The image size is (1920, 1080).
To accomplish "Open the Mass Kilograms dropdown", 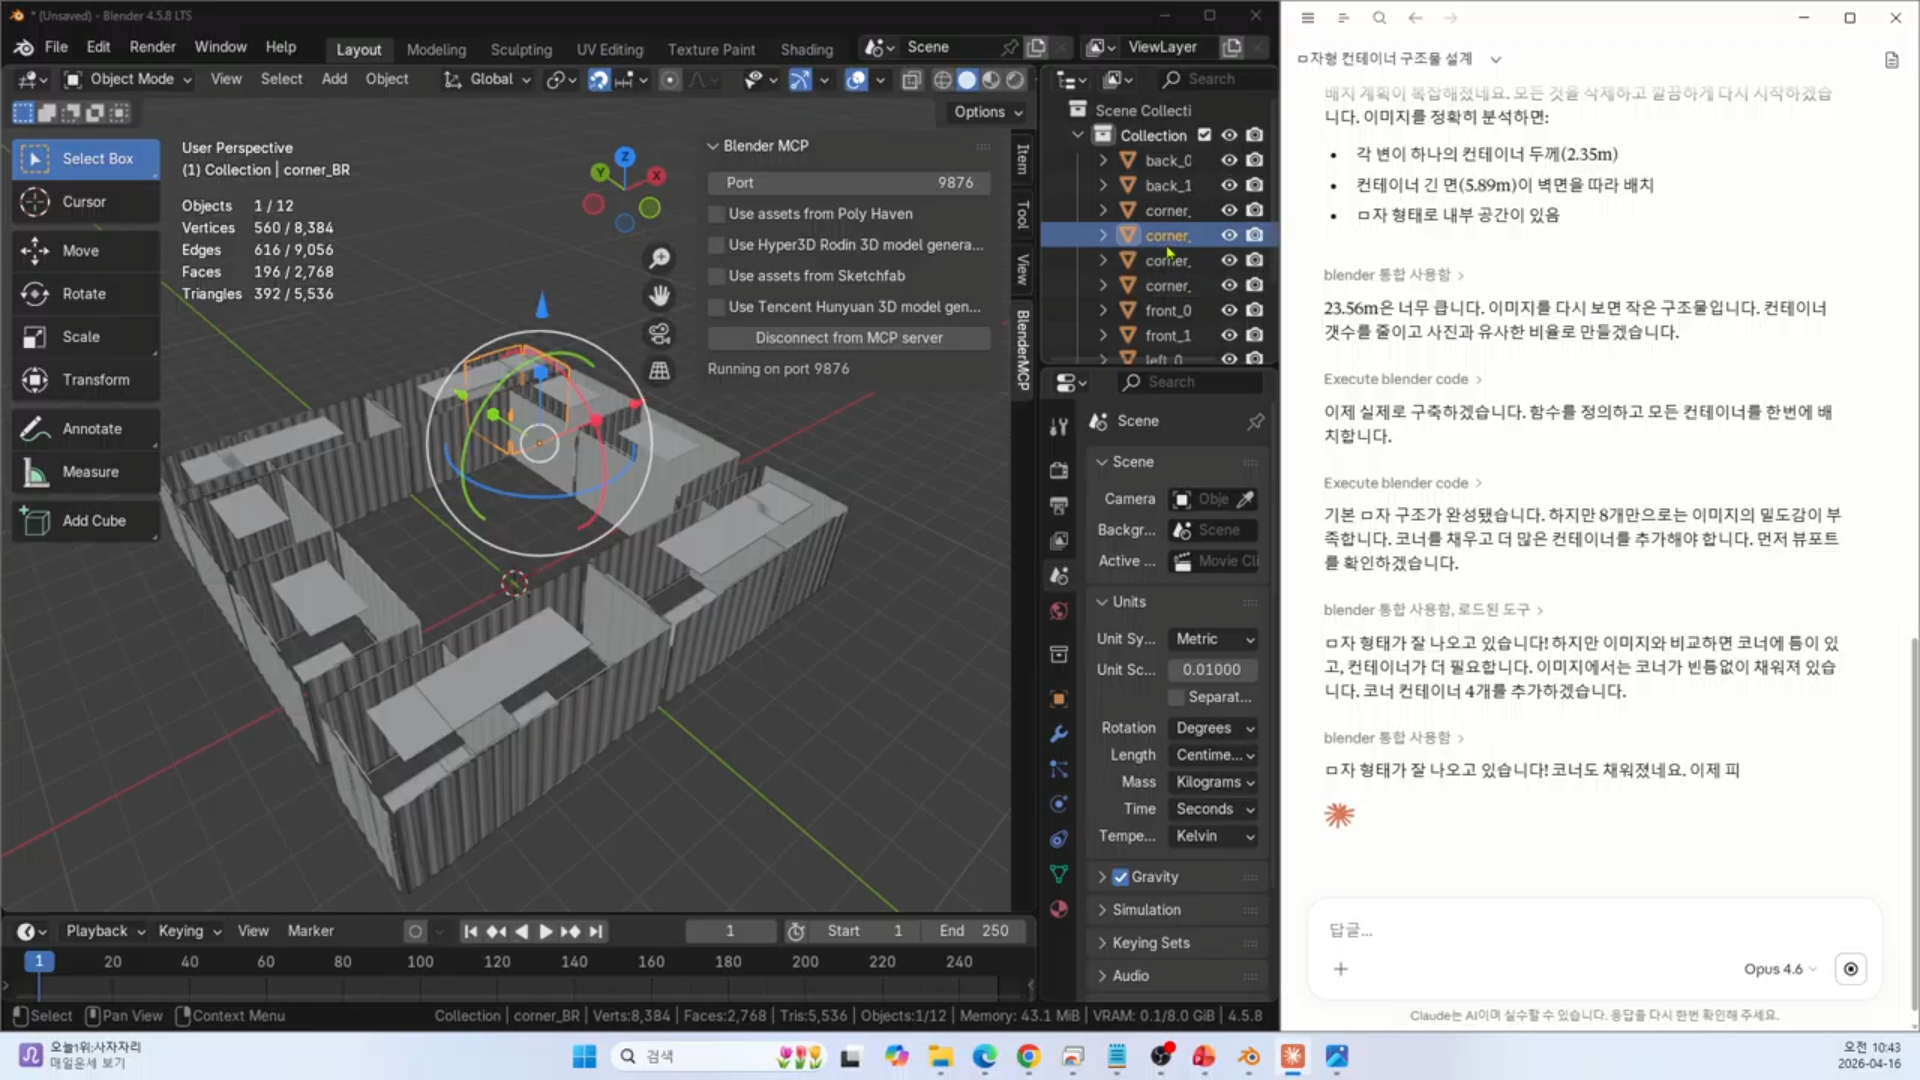I will click(1214, 782).
